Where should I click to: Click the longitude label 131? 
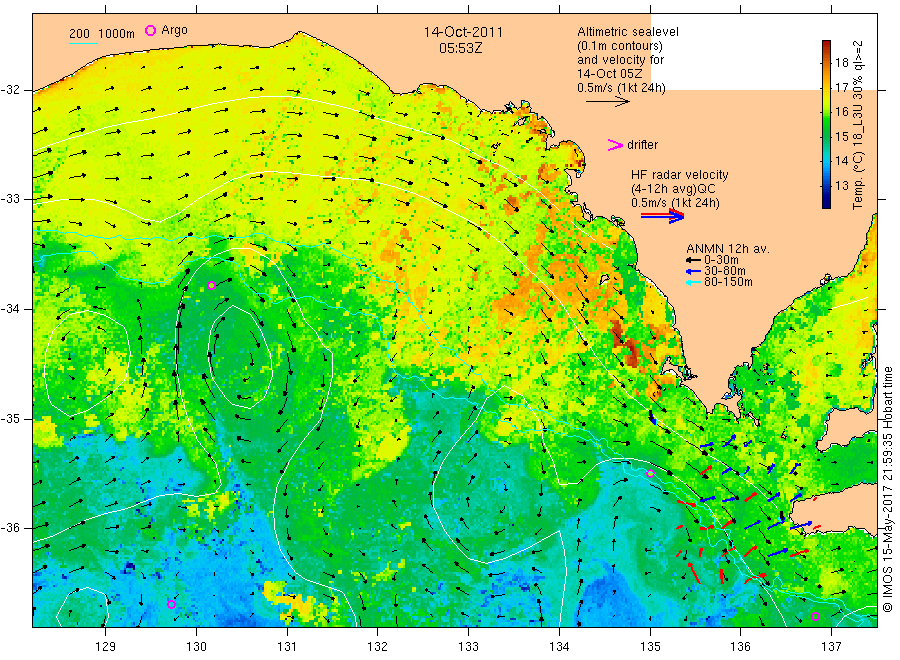click(x=287, y=647)
